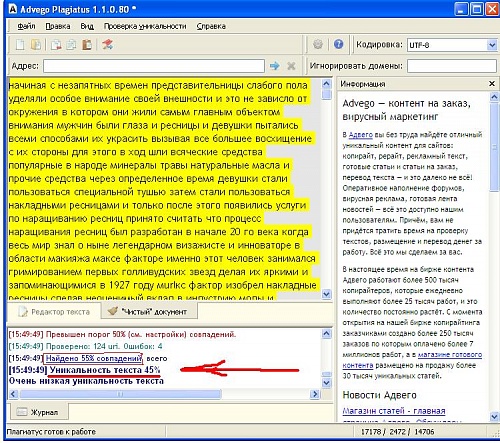The width and height of the screenshot is (500, 443).
Task: Click the Очень низкая уникальность текста line
Action: click(x=86, y=381)
